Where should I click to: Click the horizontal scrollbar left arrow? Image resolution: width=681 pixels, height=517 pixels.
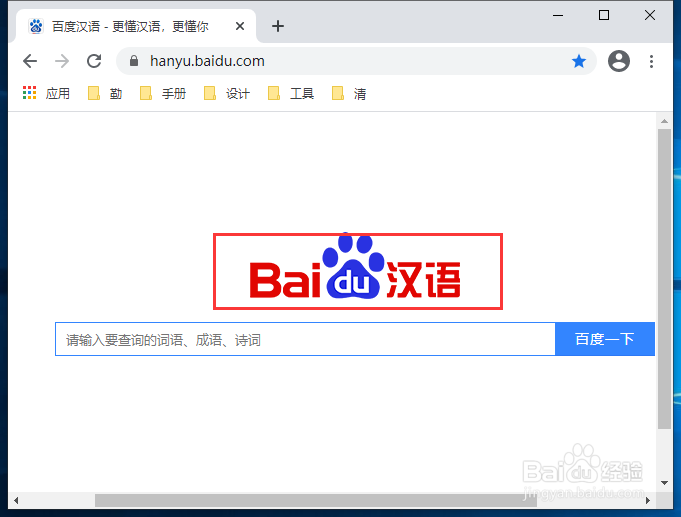pos(16,500)
